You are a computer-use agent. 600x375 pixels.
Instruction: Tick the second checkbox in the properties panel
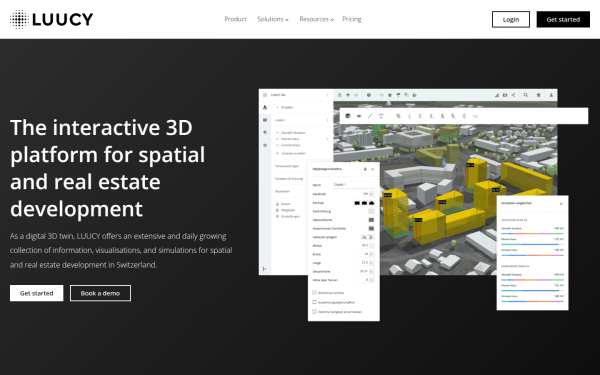click(315, 302)
